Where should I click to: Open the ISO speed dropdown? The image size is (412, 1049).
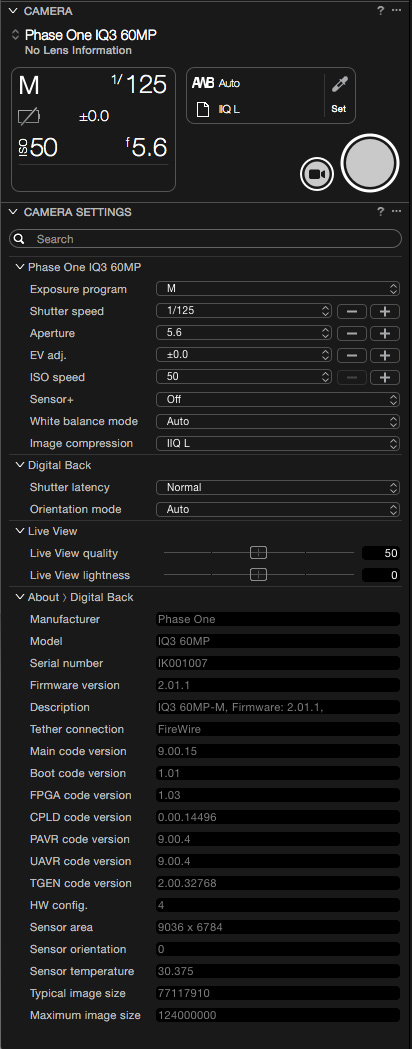[x=244, y=377]
